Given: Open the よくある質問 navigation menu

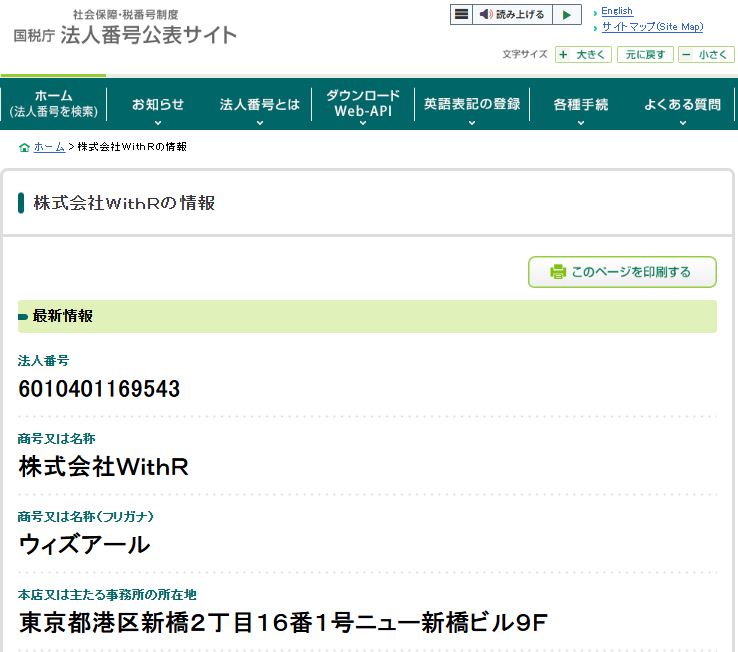Looking at the screenshot, I should 682,104.
